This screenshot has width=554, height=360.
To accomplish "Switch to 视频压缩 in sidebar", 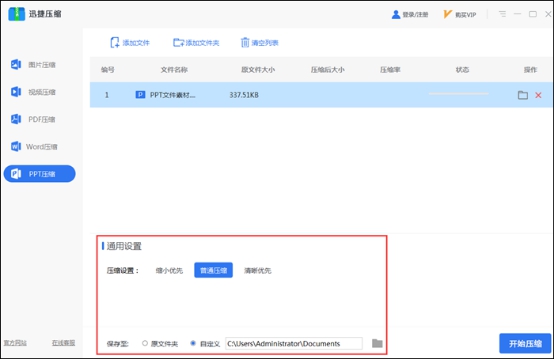I will pos(33,92).
